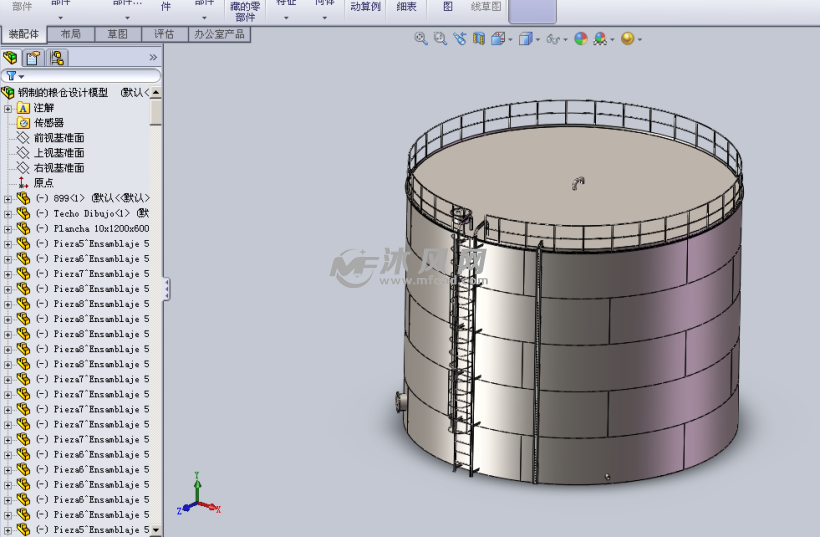
Task: Select 右视基准面 in feature tree
Action: pos(59,168)
